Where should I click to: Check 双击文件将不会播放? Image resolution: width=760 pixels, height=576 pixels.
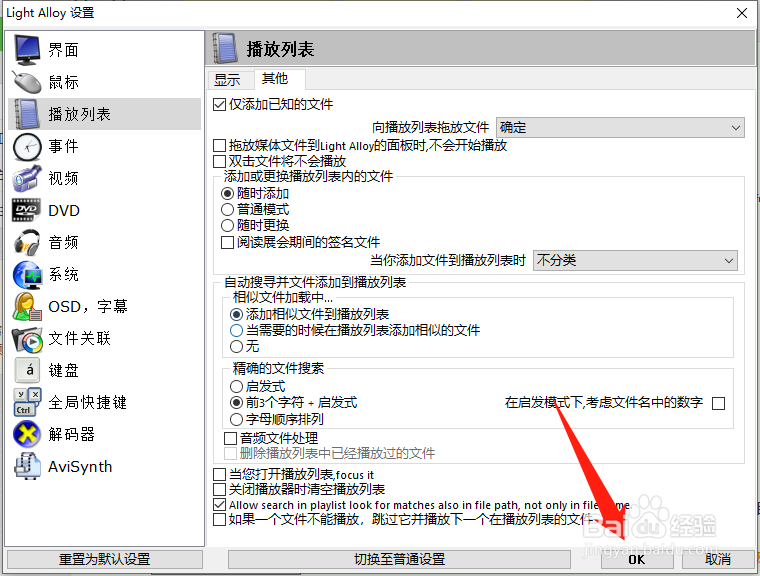click(220, 161)
